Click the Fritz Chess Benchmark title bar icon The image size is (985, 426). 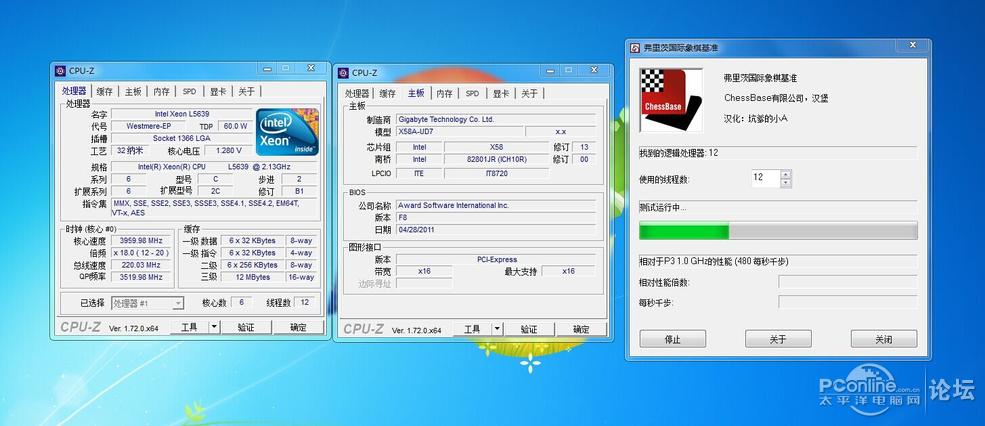[x=635, y=48]
